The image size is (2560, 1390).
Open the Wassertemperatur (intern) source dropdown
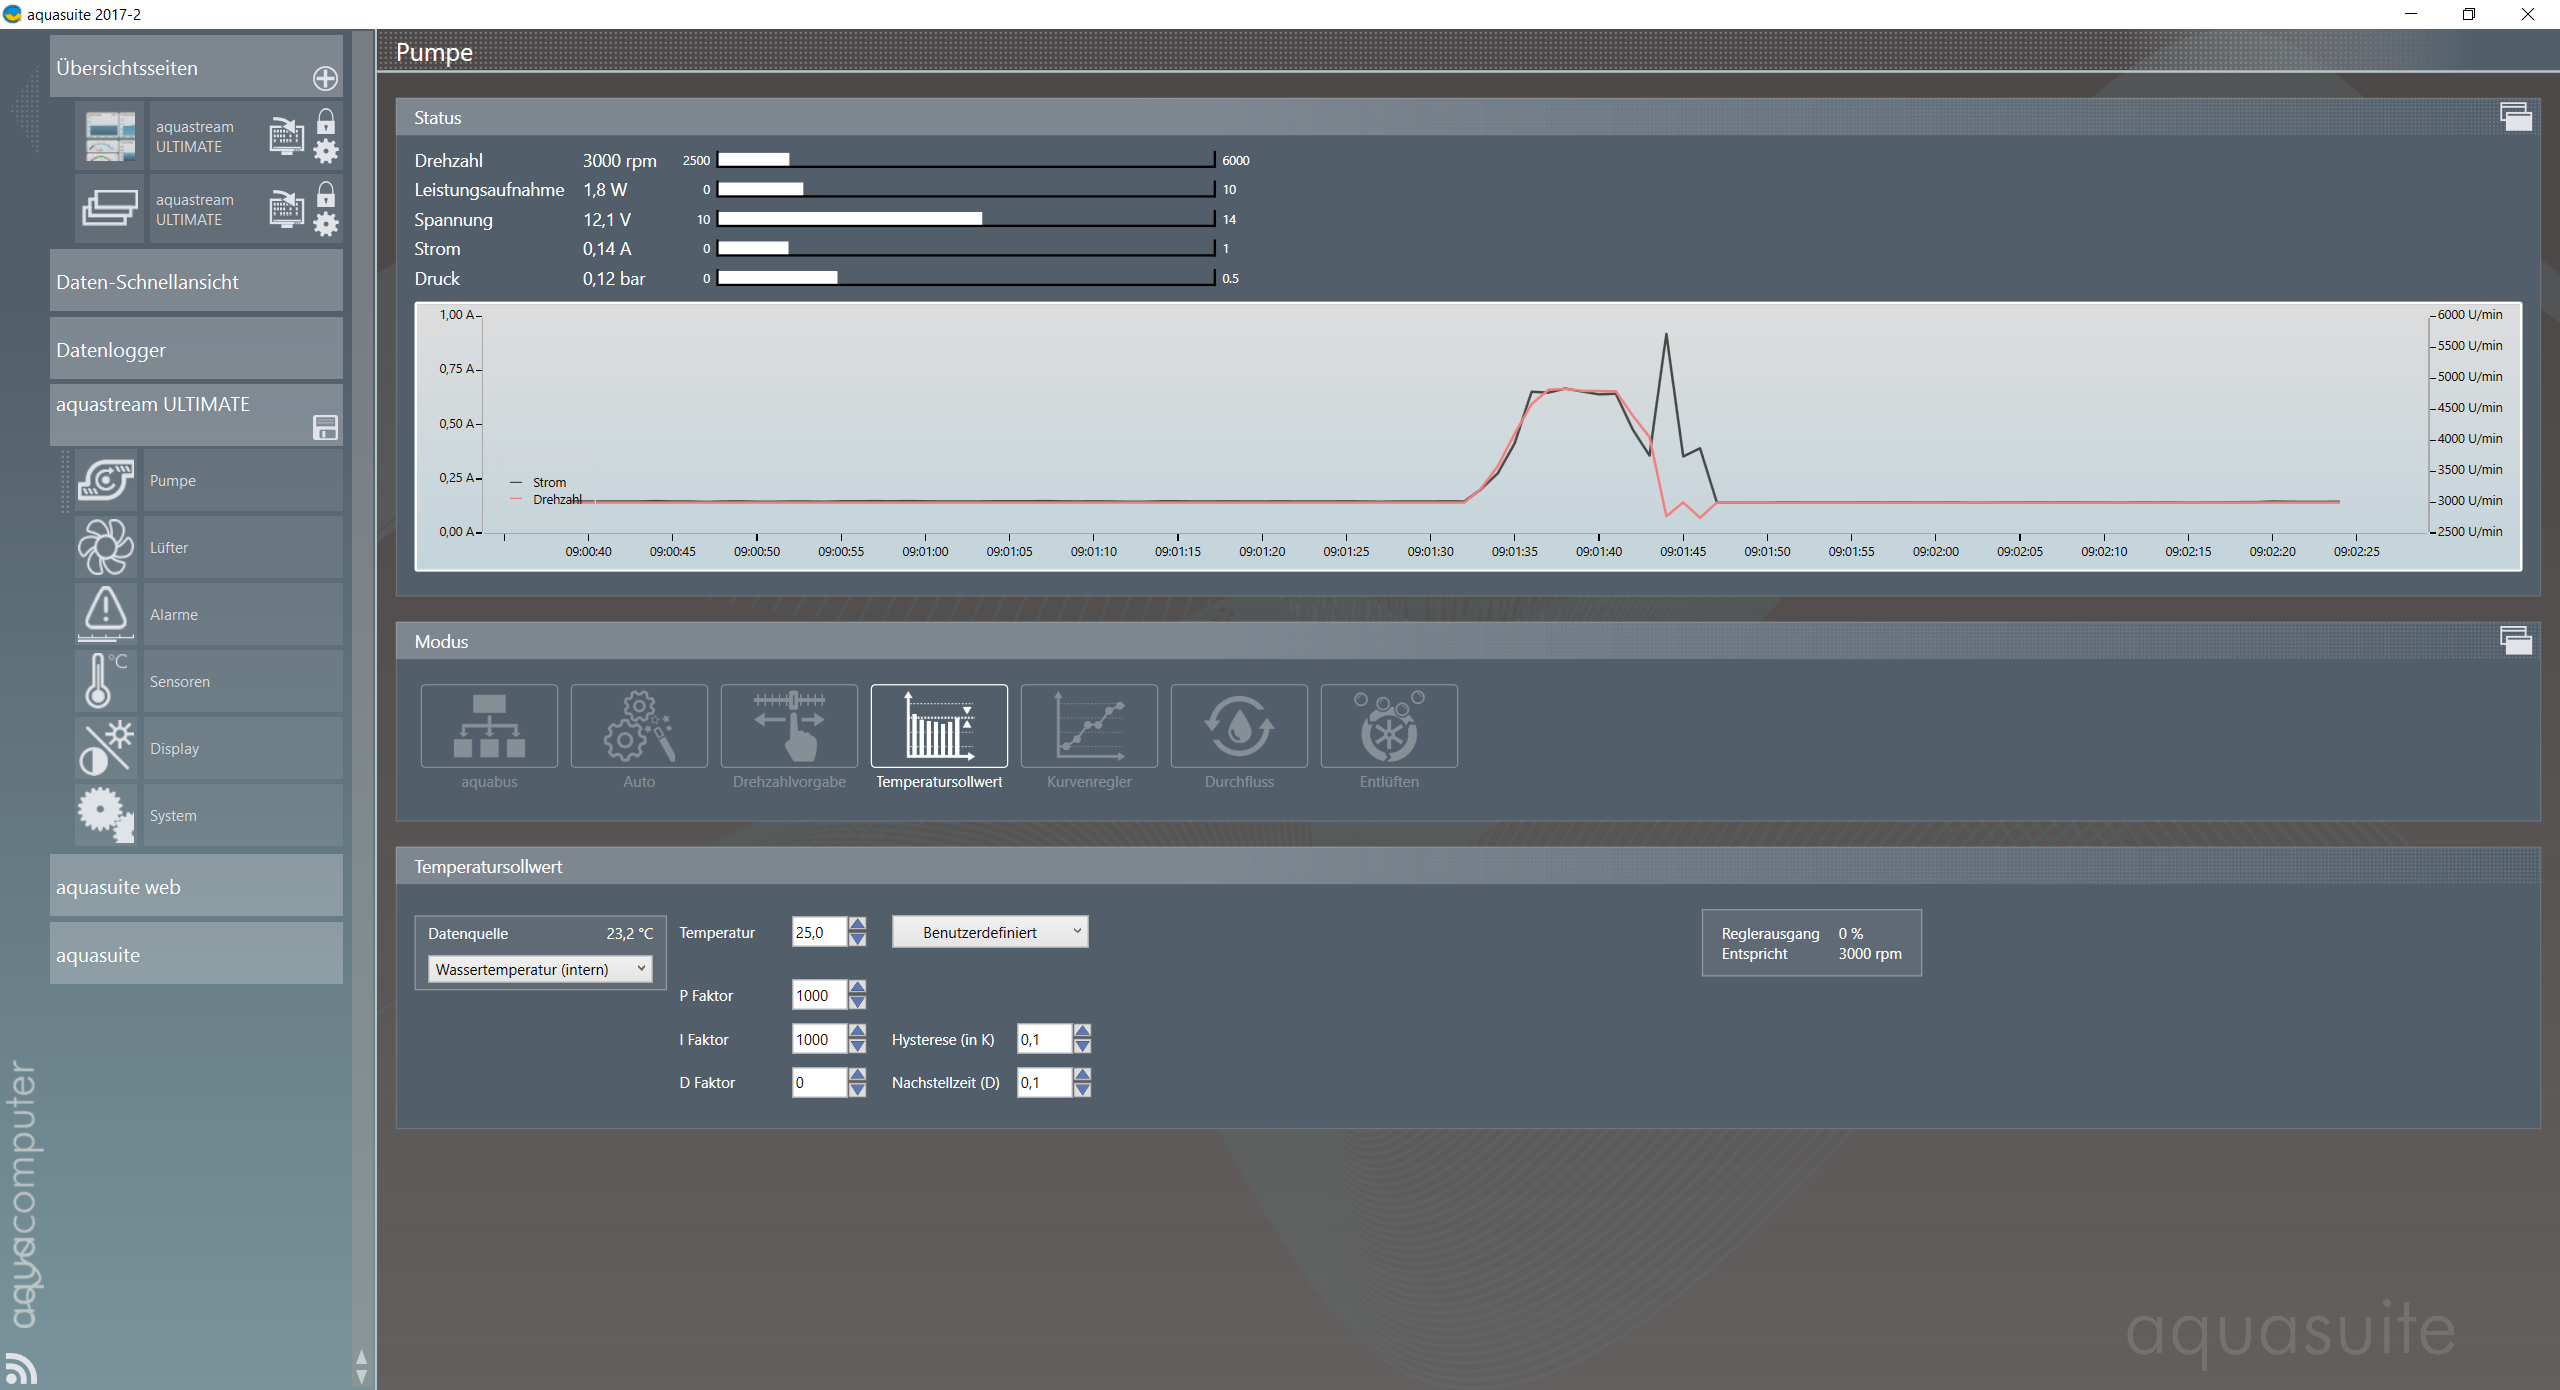(x=540, y=969)
